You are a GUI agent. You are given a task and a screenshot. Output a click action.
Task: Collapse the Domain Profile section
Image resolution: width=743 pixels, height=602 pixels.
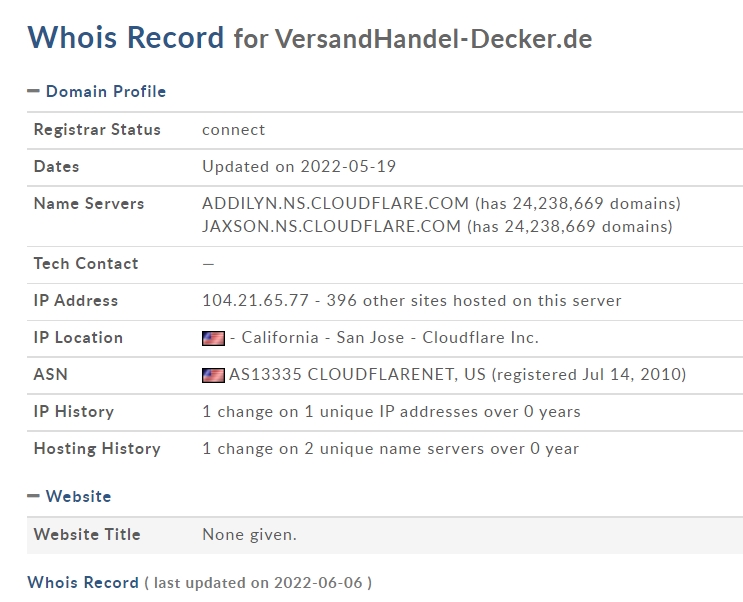pos(97,91)
